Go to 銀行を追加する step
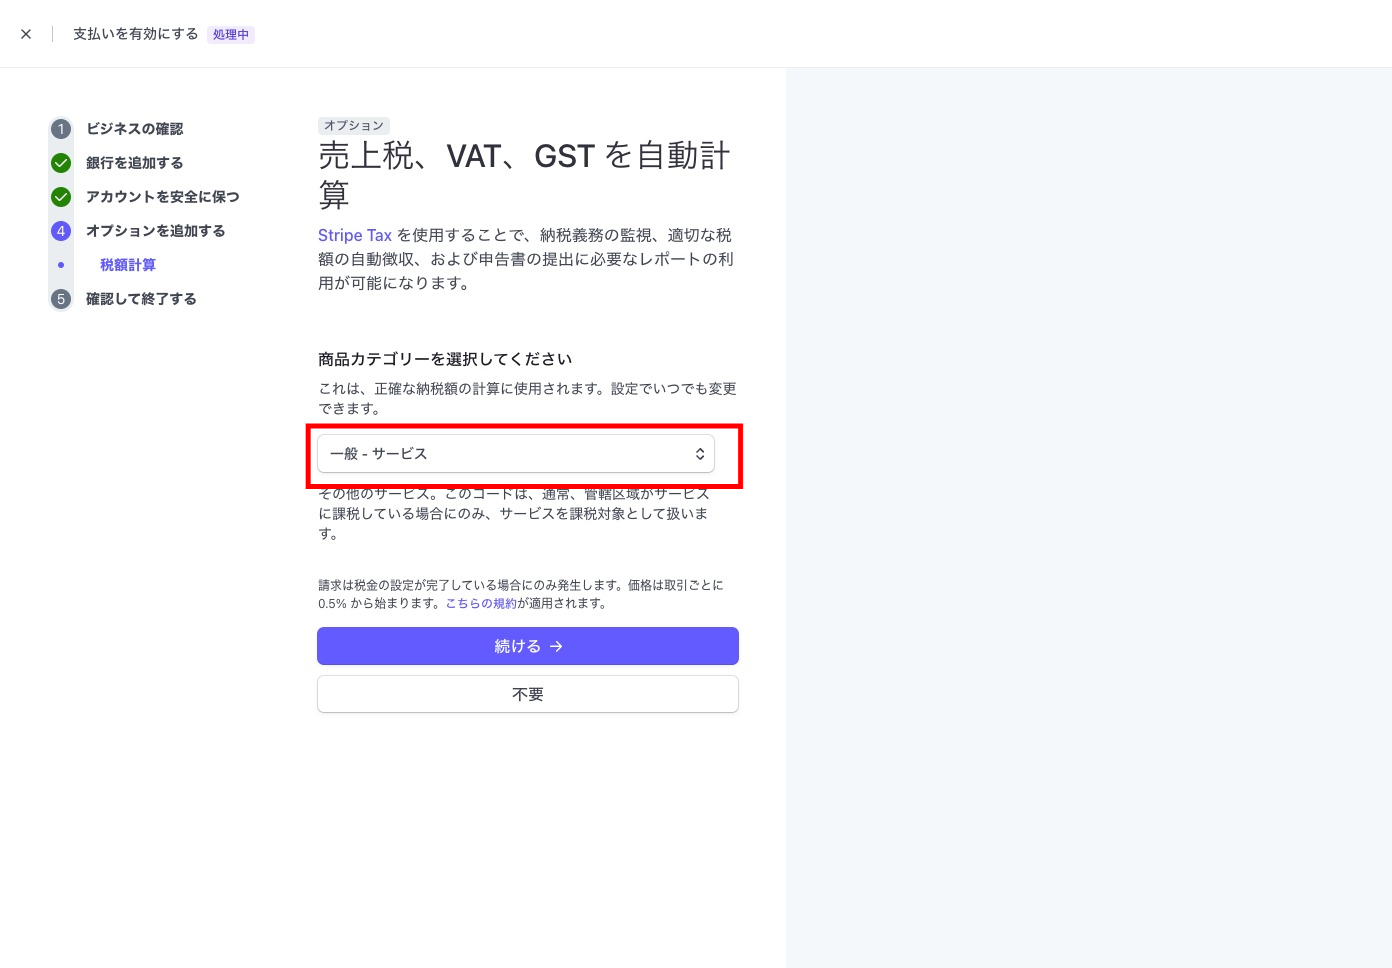Screen dimensions: 1392x968 [x=134, y=163]
